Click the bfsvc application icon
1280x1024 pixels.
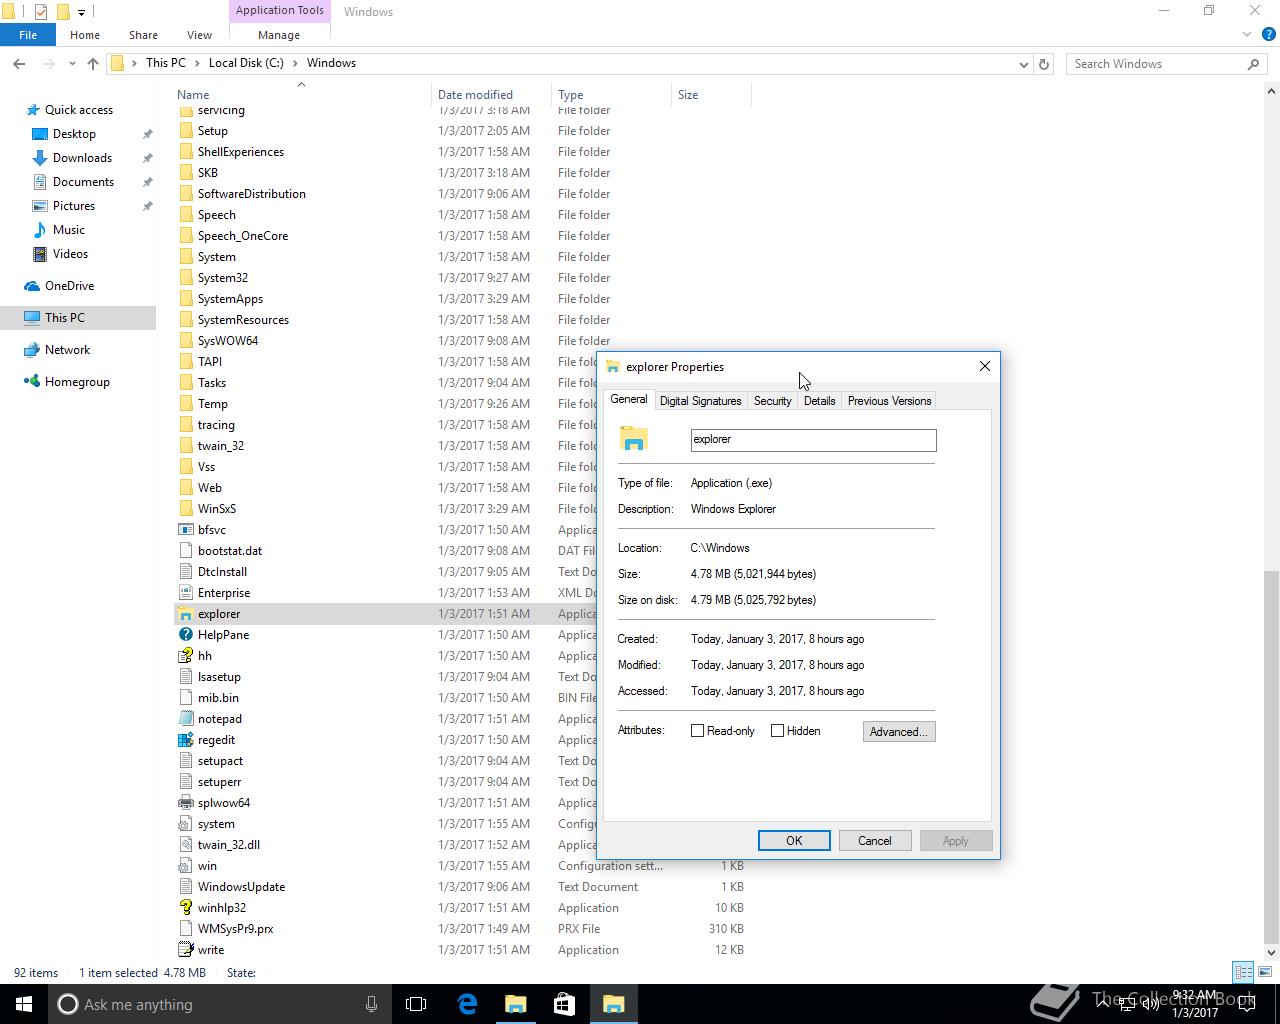pyautogui.click(x=185, y=530)
